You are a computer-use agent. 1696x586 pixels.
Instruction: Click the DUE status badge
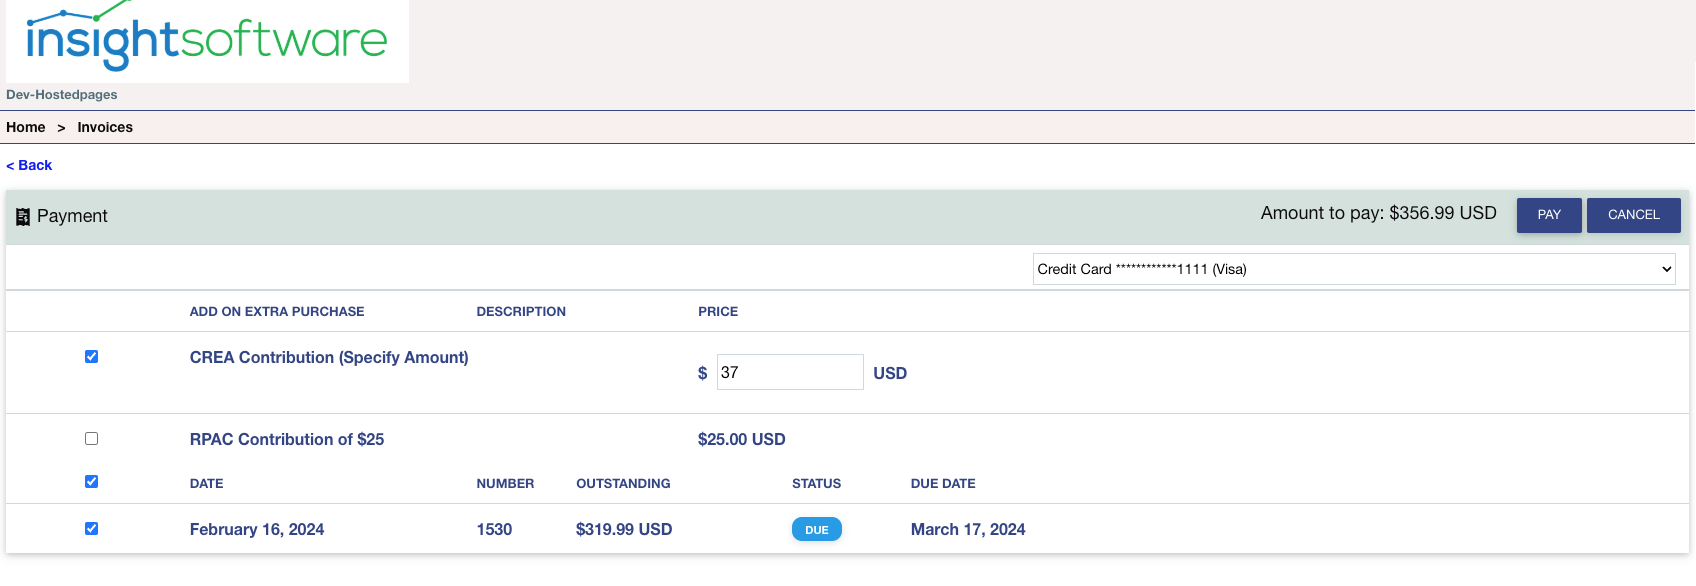817,530
